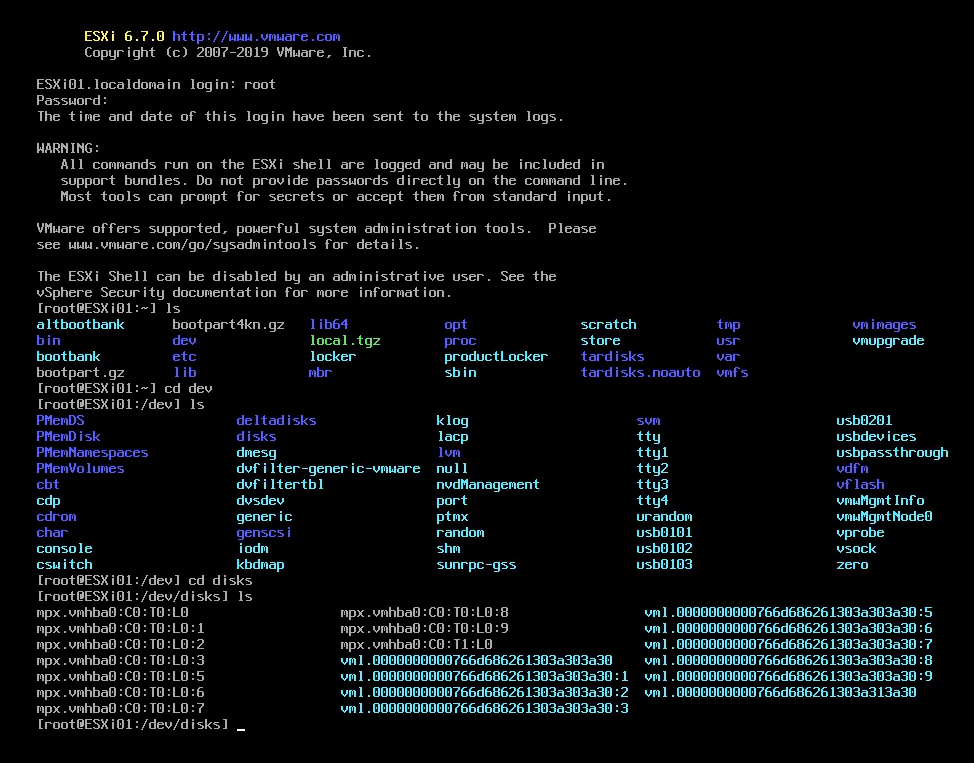Select the 'vmupgrade' entry
Screen dimensions: 974x763
888,340
